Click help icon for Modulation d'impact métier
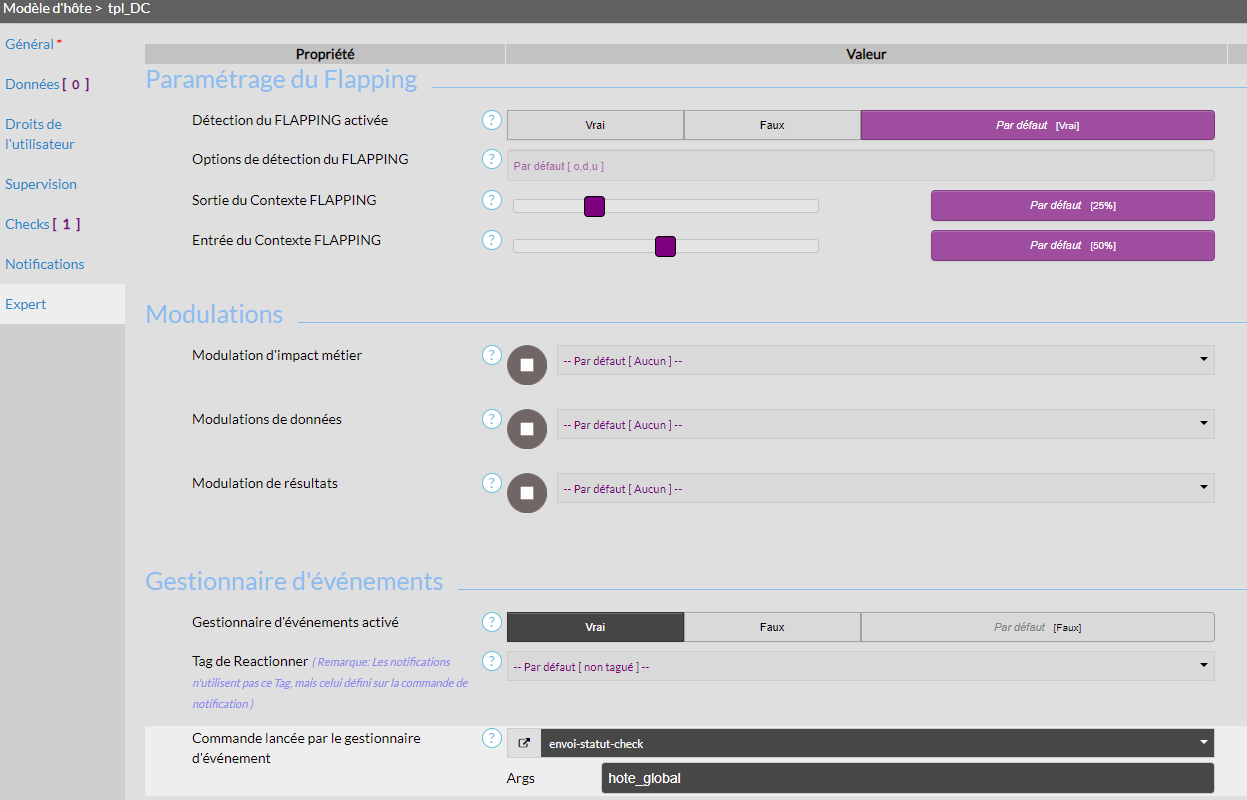This screenshot has width=1247, height=800. (x=491, y=355)
